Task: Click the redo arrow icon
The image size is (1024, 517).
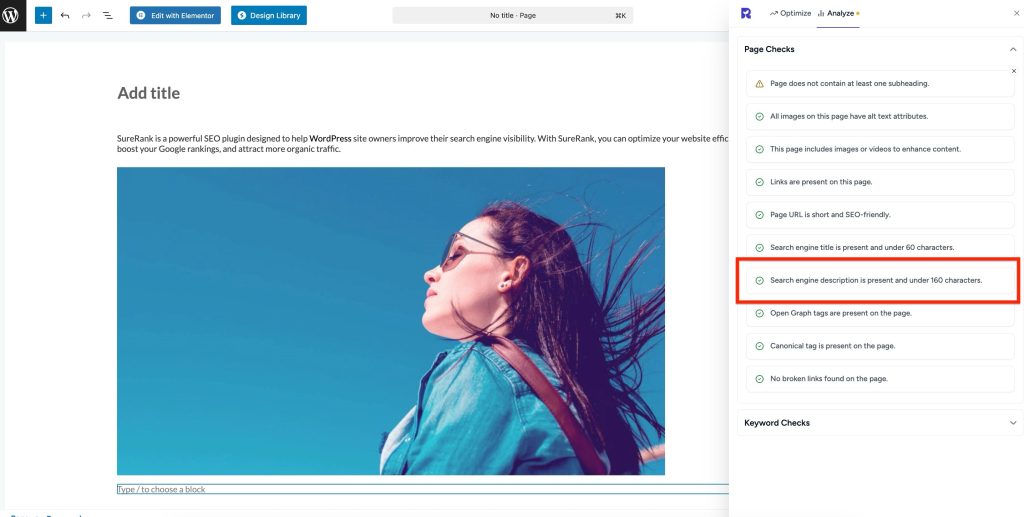Action: [x=86, y=16]
